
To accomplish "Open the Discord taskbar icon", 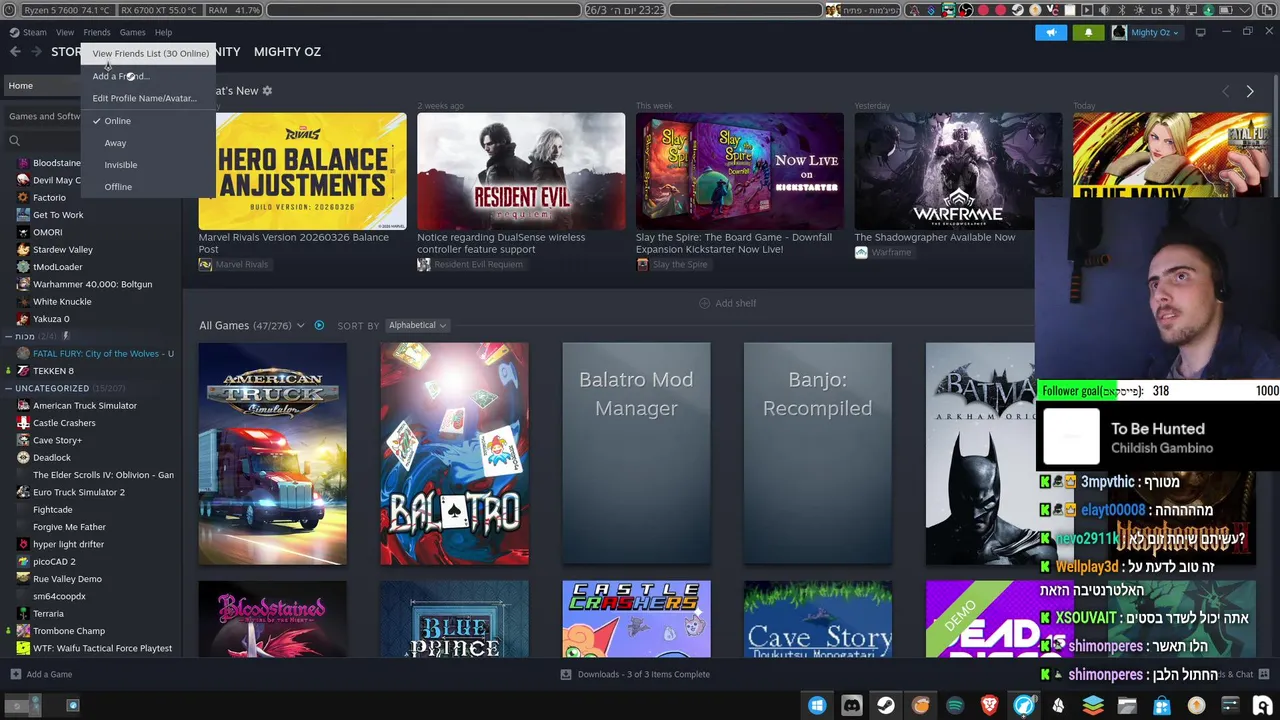I will click(x=851, y=705).
